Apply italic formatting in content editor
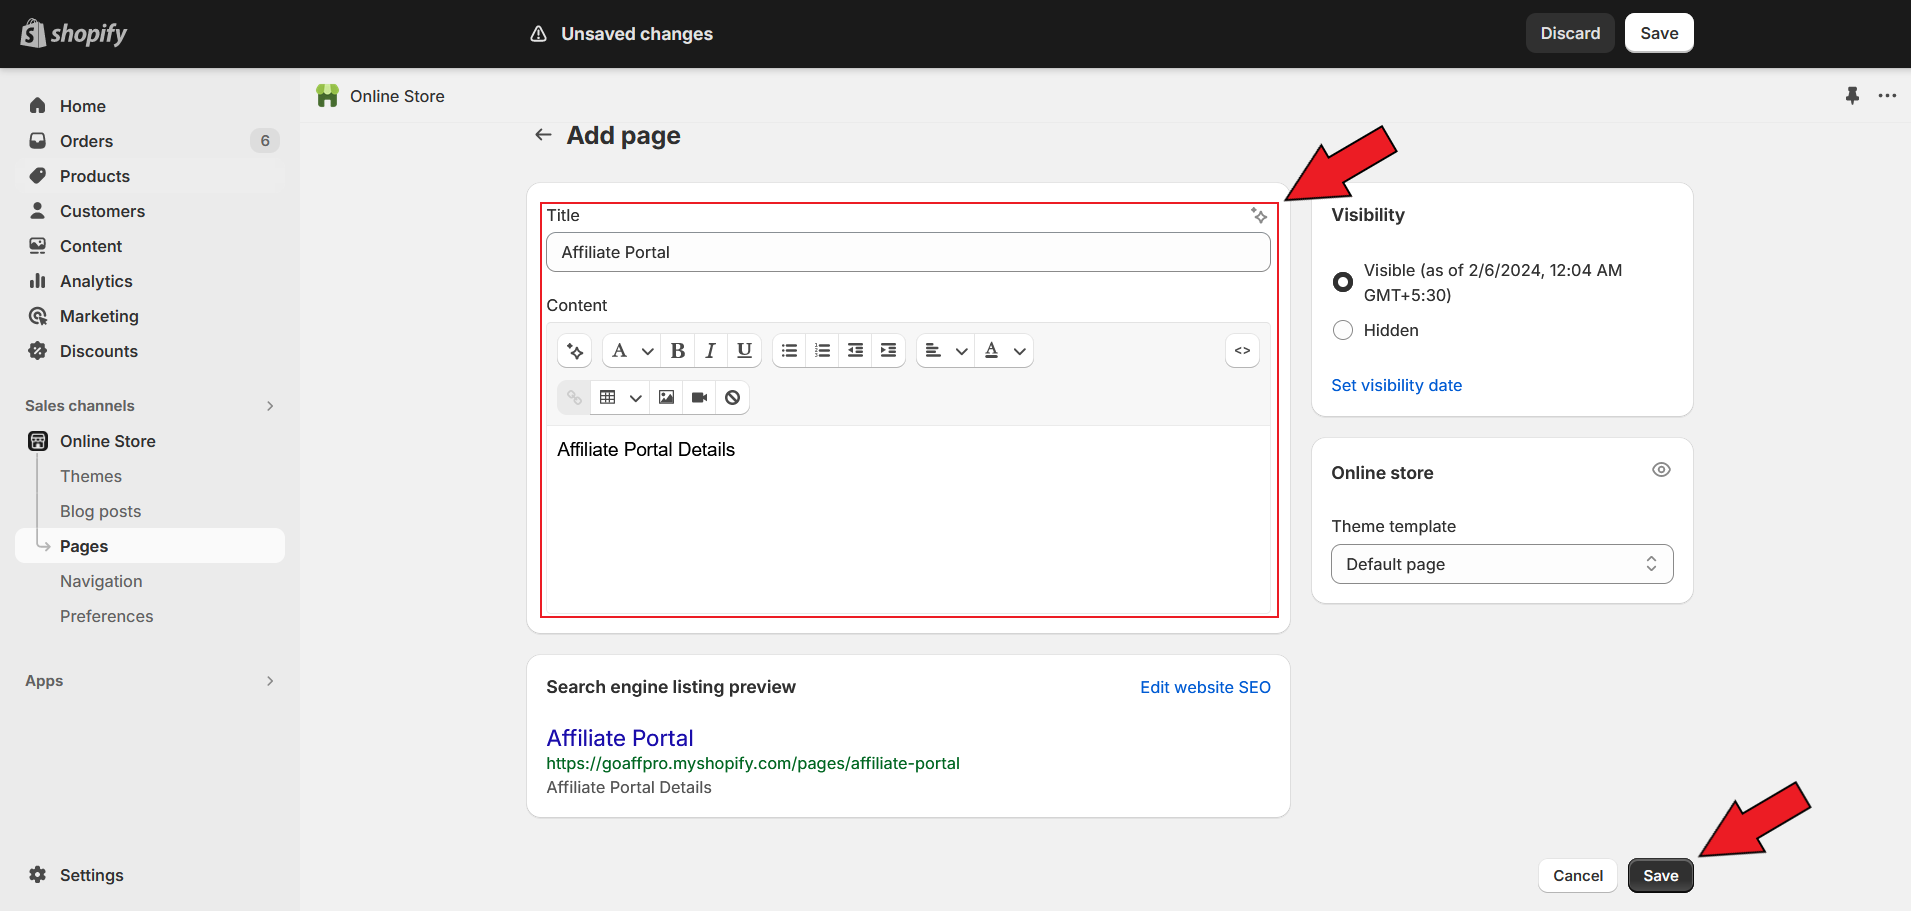This screenshot has height=911, width=1911. pos(710,351)
